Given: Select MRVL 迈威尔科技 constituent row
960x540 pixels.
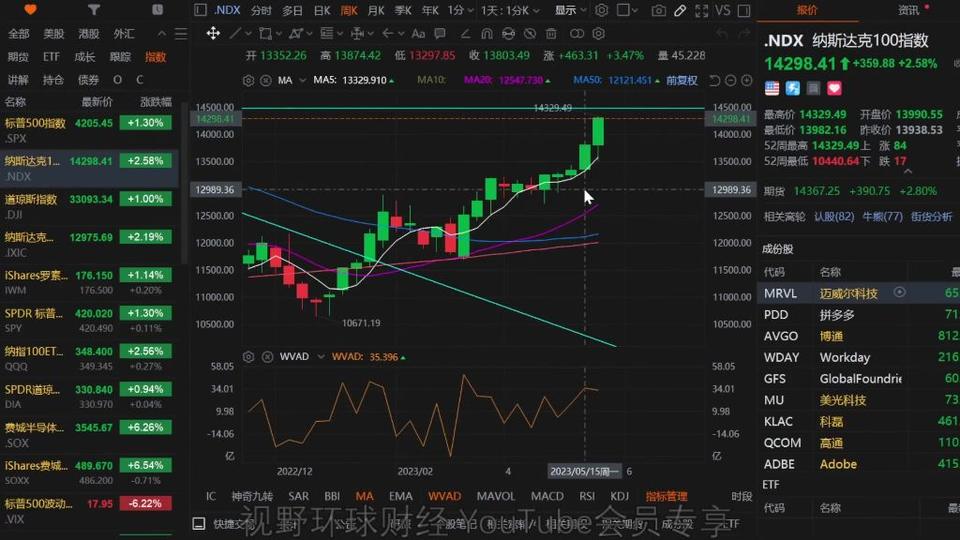Looking at the screenshot, I should pos(858,293).
